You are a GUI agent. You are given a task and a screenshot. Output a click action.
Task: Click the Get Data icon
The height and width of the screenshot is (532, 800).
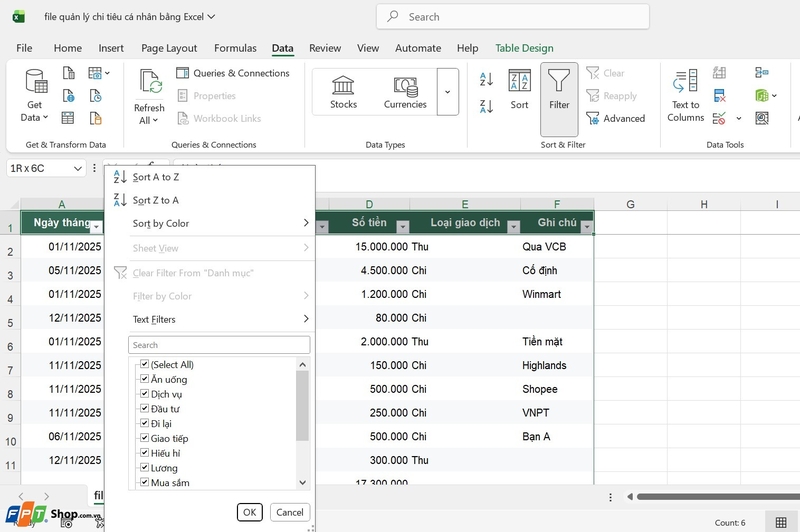(x=36, y=81)
